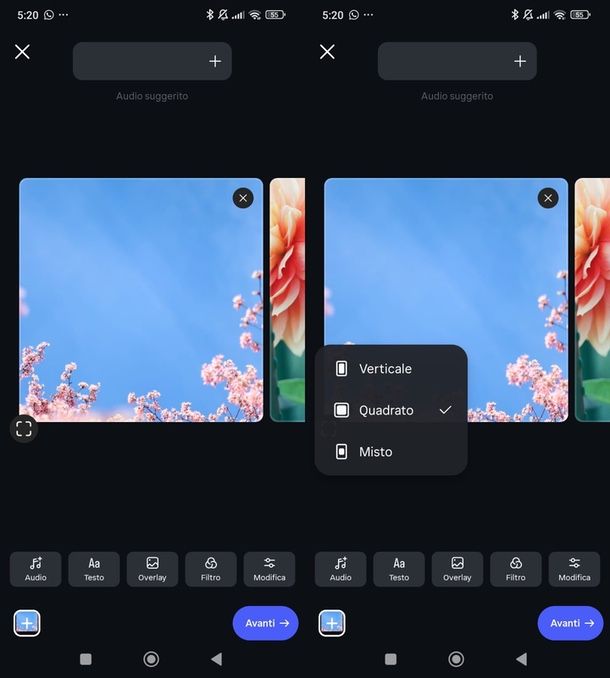Open Modifica tool in left screen

pos(269,569)
